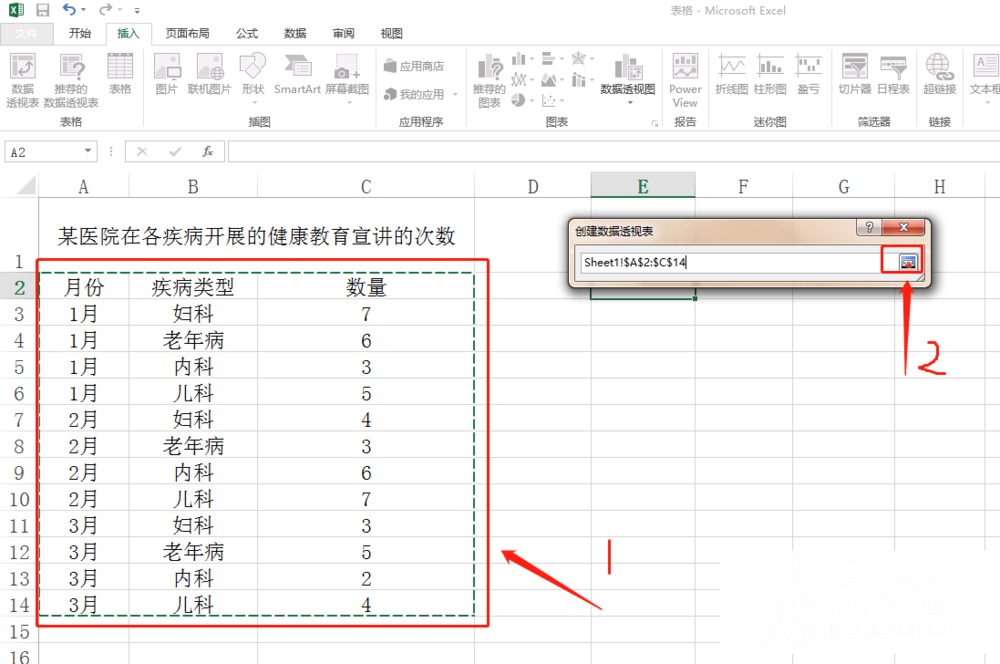Viewport: 1000px width, 664px height.
Task: Insert a Win/Loss sparkline
Action: 809,75
